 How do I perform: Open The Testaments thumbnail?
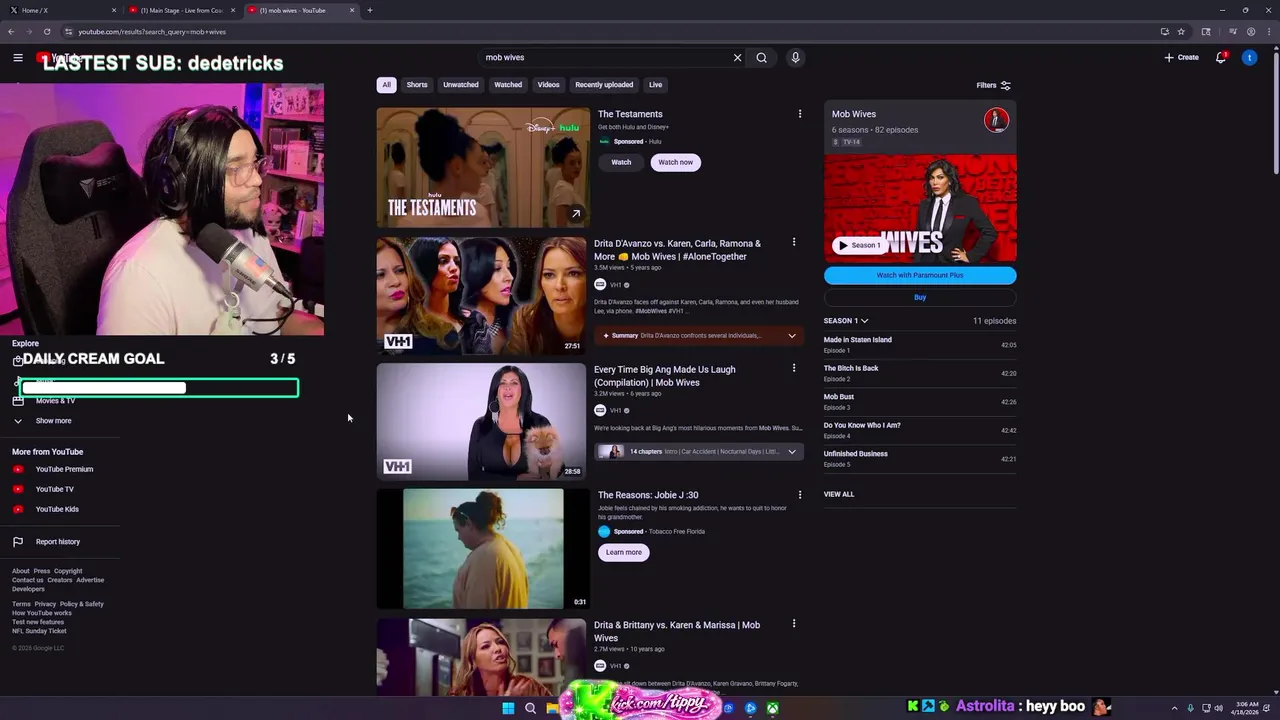tap(483, 168)
